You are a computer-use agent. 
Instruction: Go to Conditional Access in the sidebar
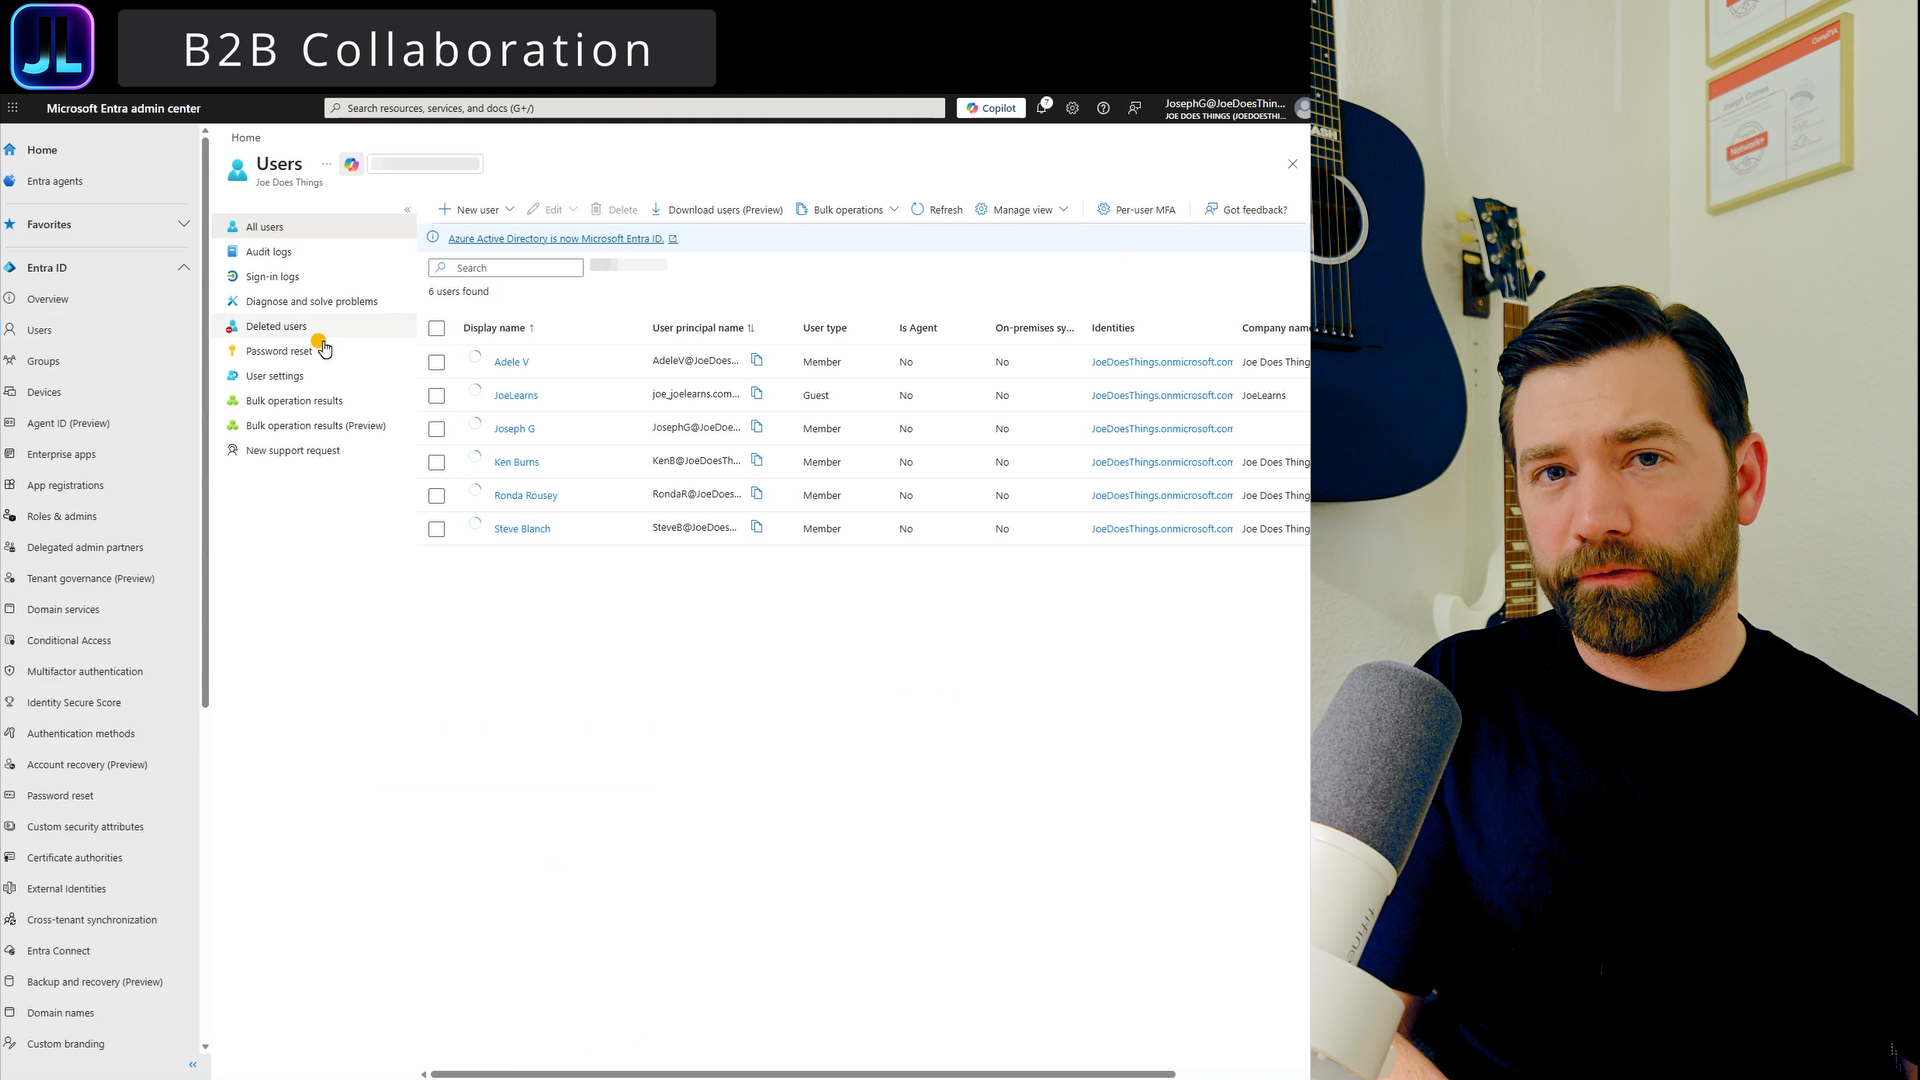(69, 640)
